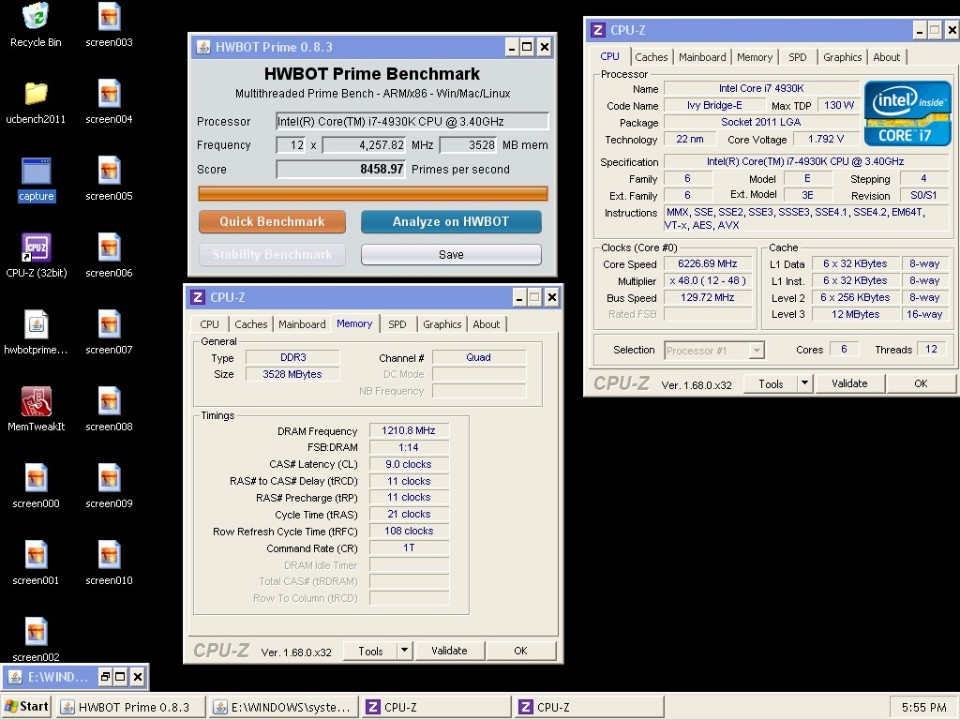960x720 pixels.
Task: Open the Graphics tab in the right CPU-Z window
Action: click(842, 57)
